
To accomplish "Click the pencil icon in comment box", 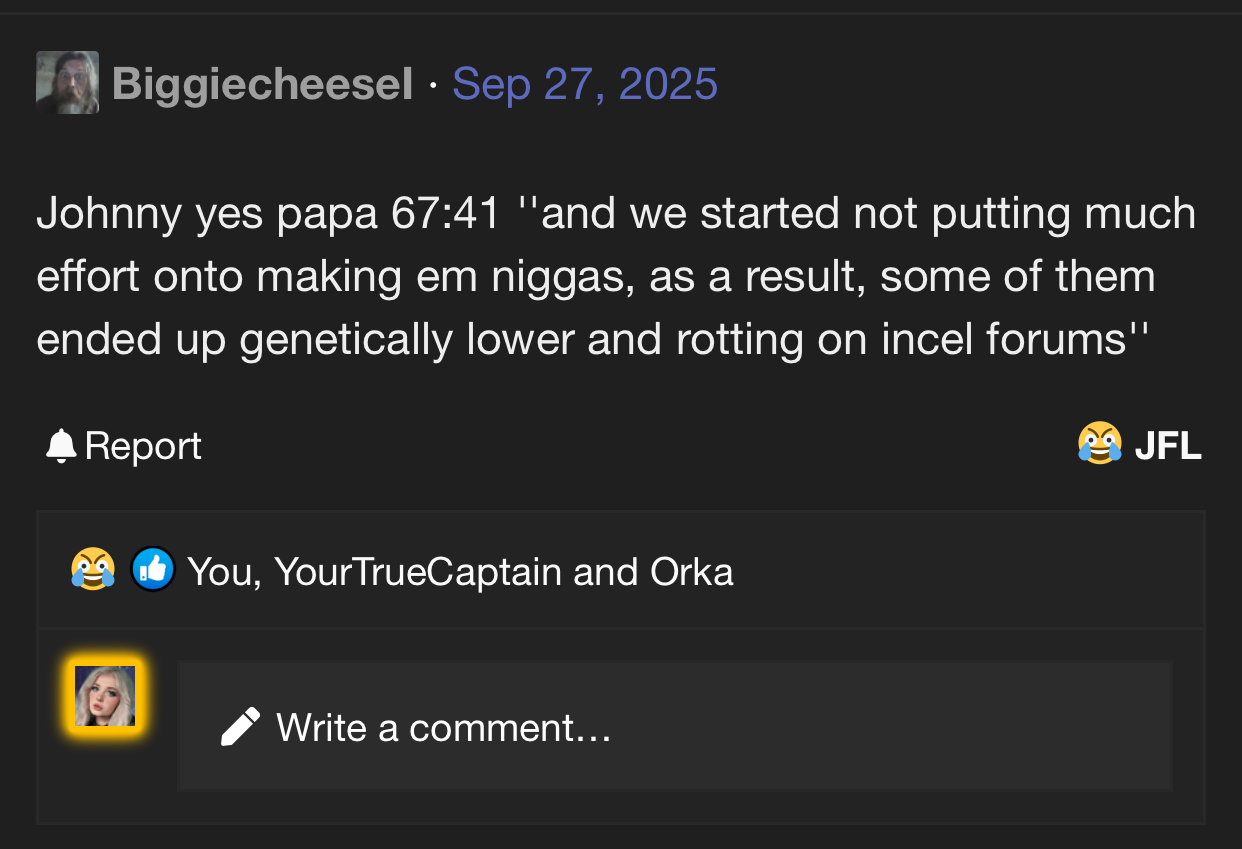I will 240,727.
